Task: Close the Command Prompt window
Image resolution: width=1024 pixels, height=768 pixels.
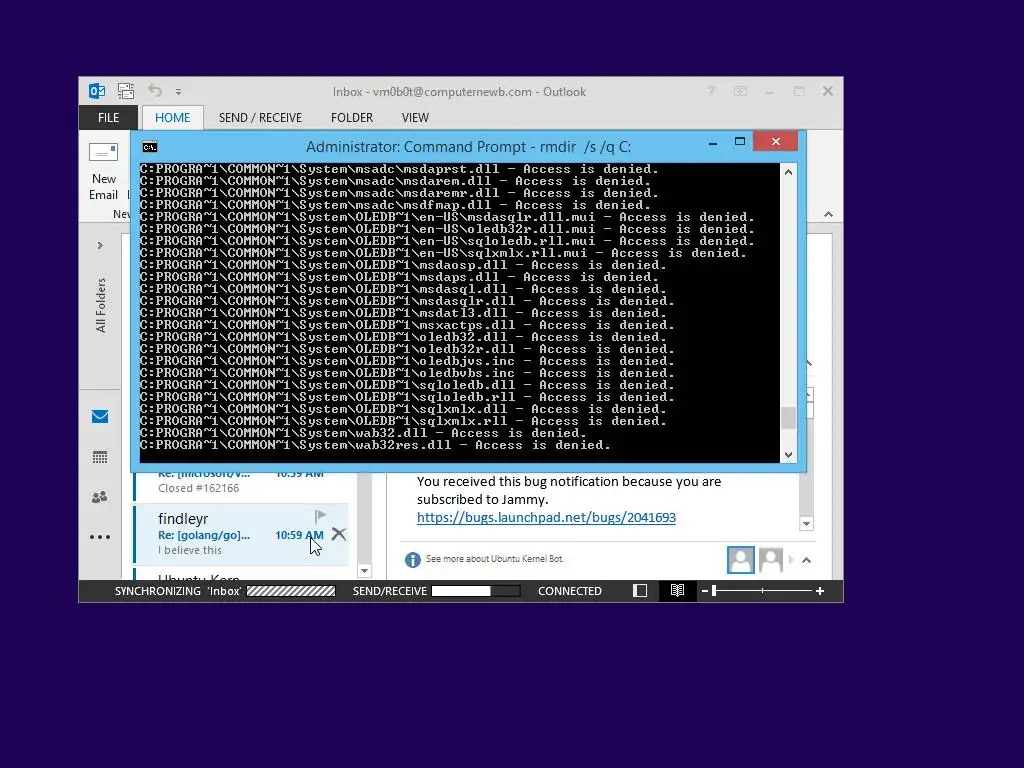Action: click(x=775, y=141)
